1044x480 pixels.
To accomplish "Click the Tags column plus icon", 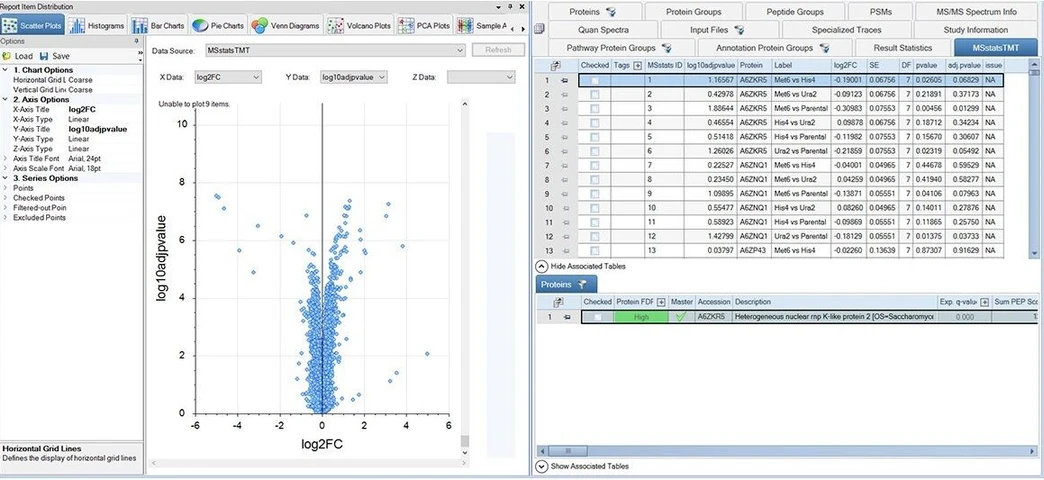I will [x=637, y=65].
